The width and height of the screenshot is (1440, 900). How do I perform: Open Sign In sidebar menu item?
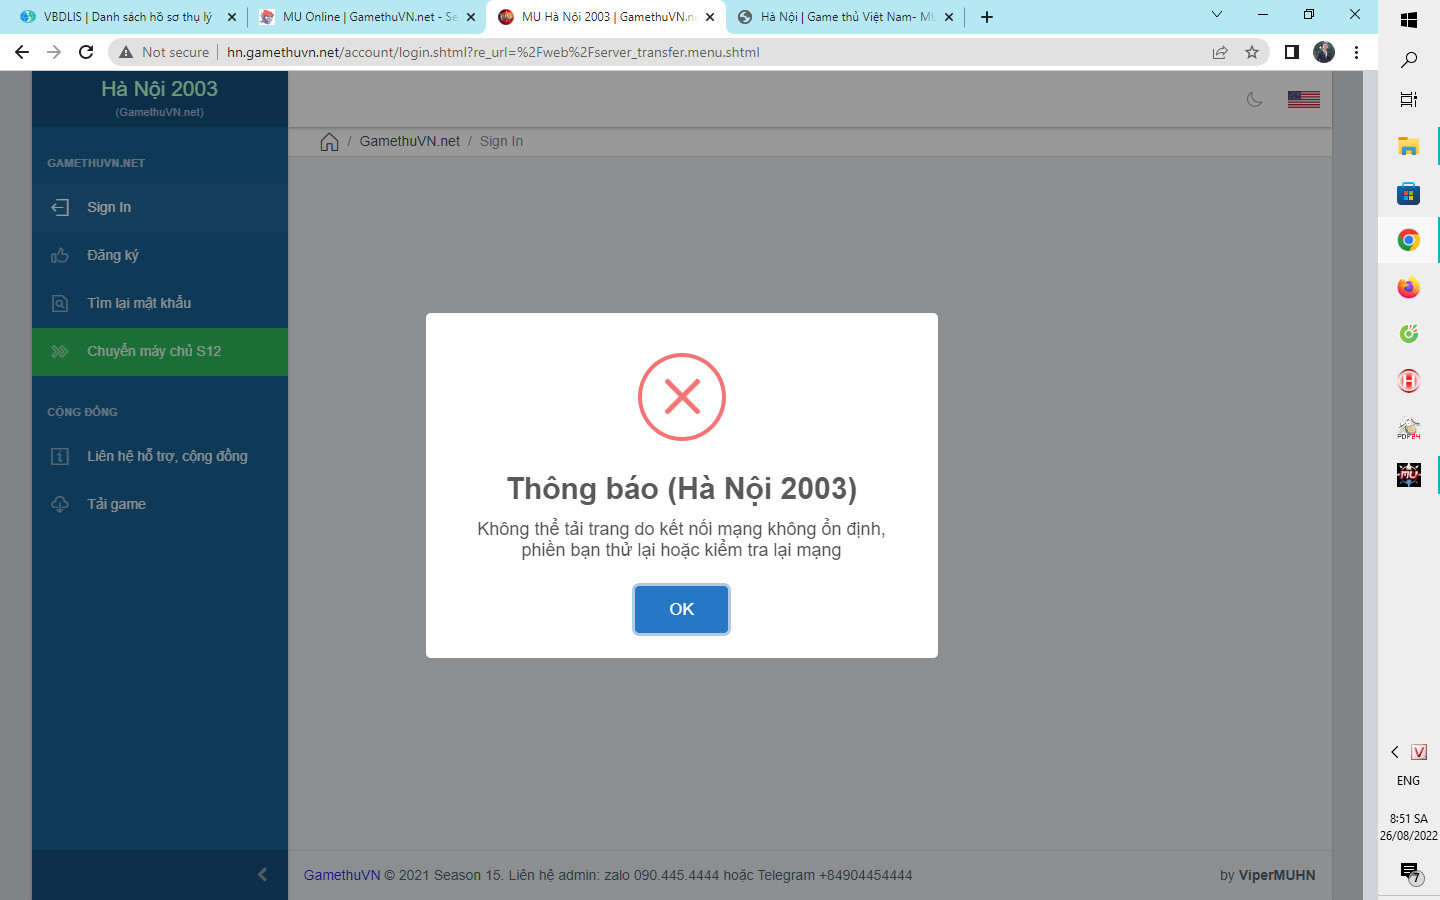109,207
